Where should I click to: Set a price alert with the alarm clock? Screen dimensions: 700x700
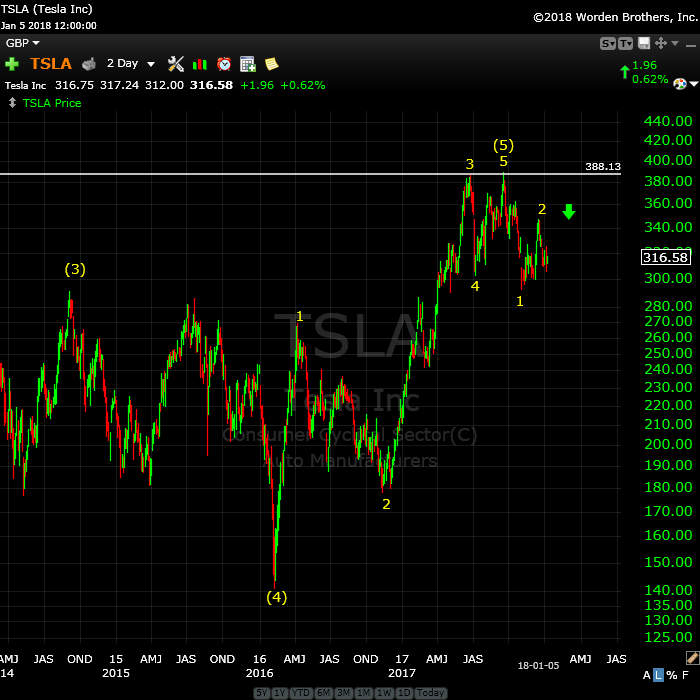coord(224,64)
